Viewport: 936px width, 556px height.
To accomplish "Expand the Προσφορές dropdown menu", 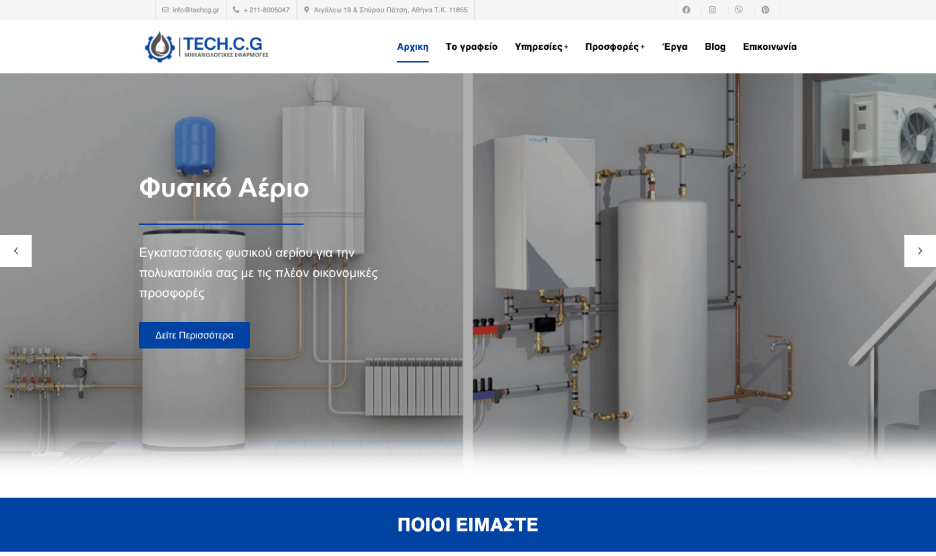I will 614,47.
